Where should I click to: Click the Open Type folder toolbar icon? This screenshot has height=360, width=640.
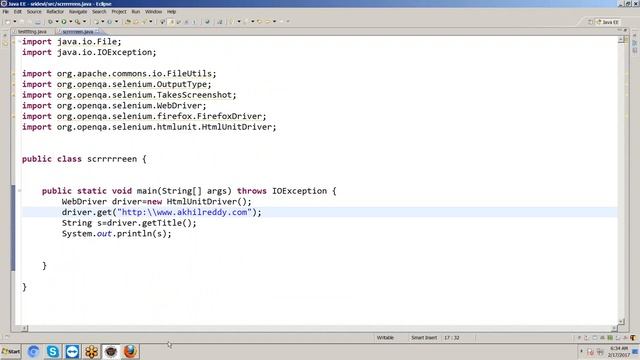click(128, 22)
